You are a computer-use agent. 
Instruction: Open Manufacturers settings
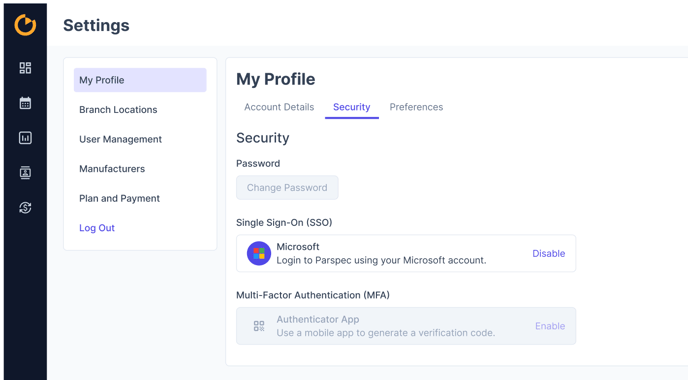112,169
